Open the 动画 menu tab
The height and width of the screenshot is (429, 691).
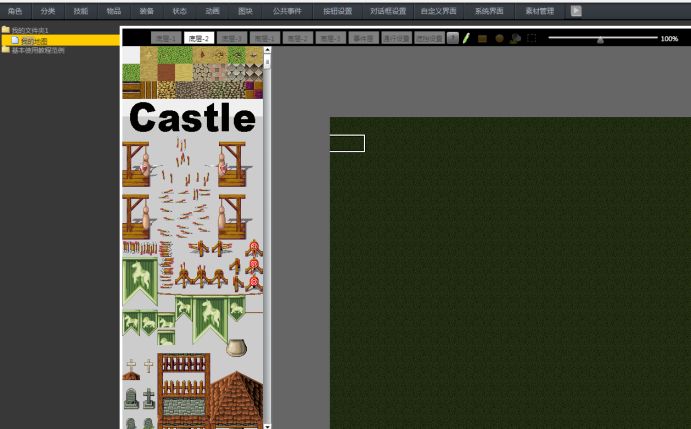(212, 11)
